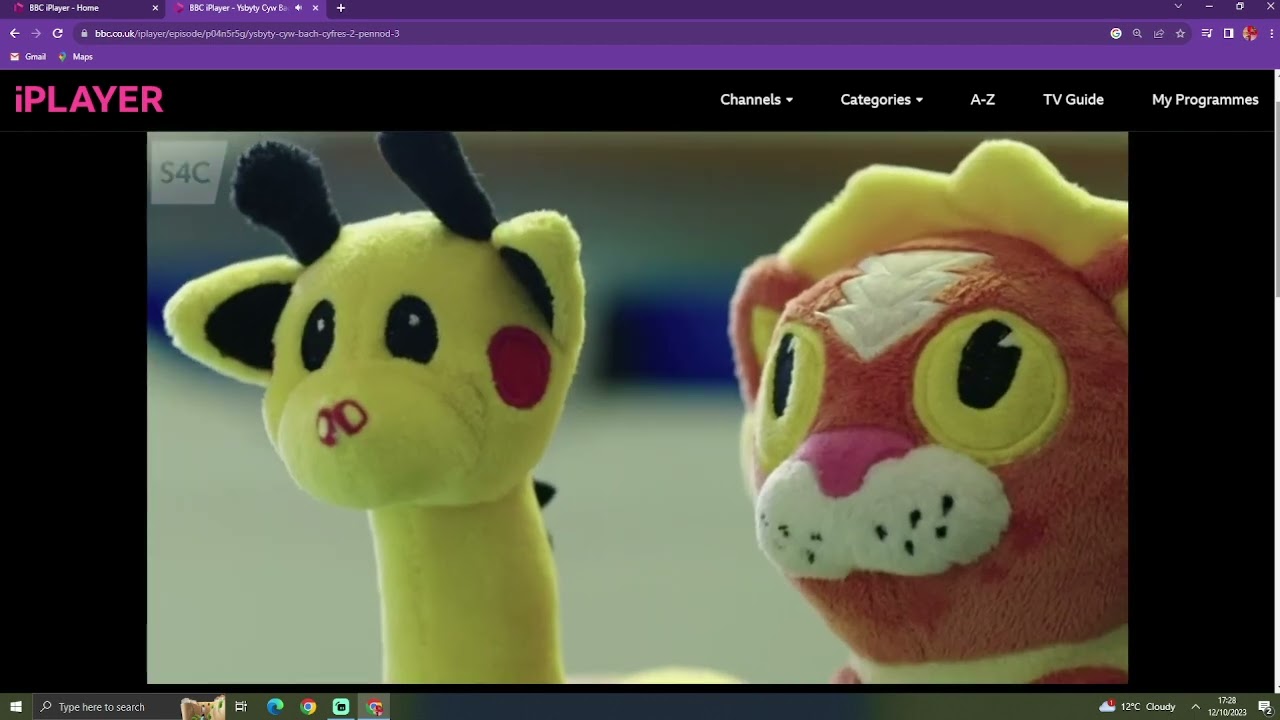Open the media controls button
The height and width of the screenshot is (720, 1280).
1207,33
